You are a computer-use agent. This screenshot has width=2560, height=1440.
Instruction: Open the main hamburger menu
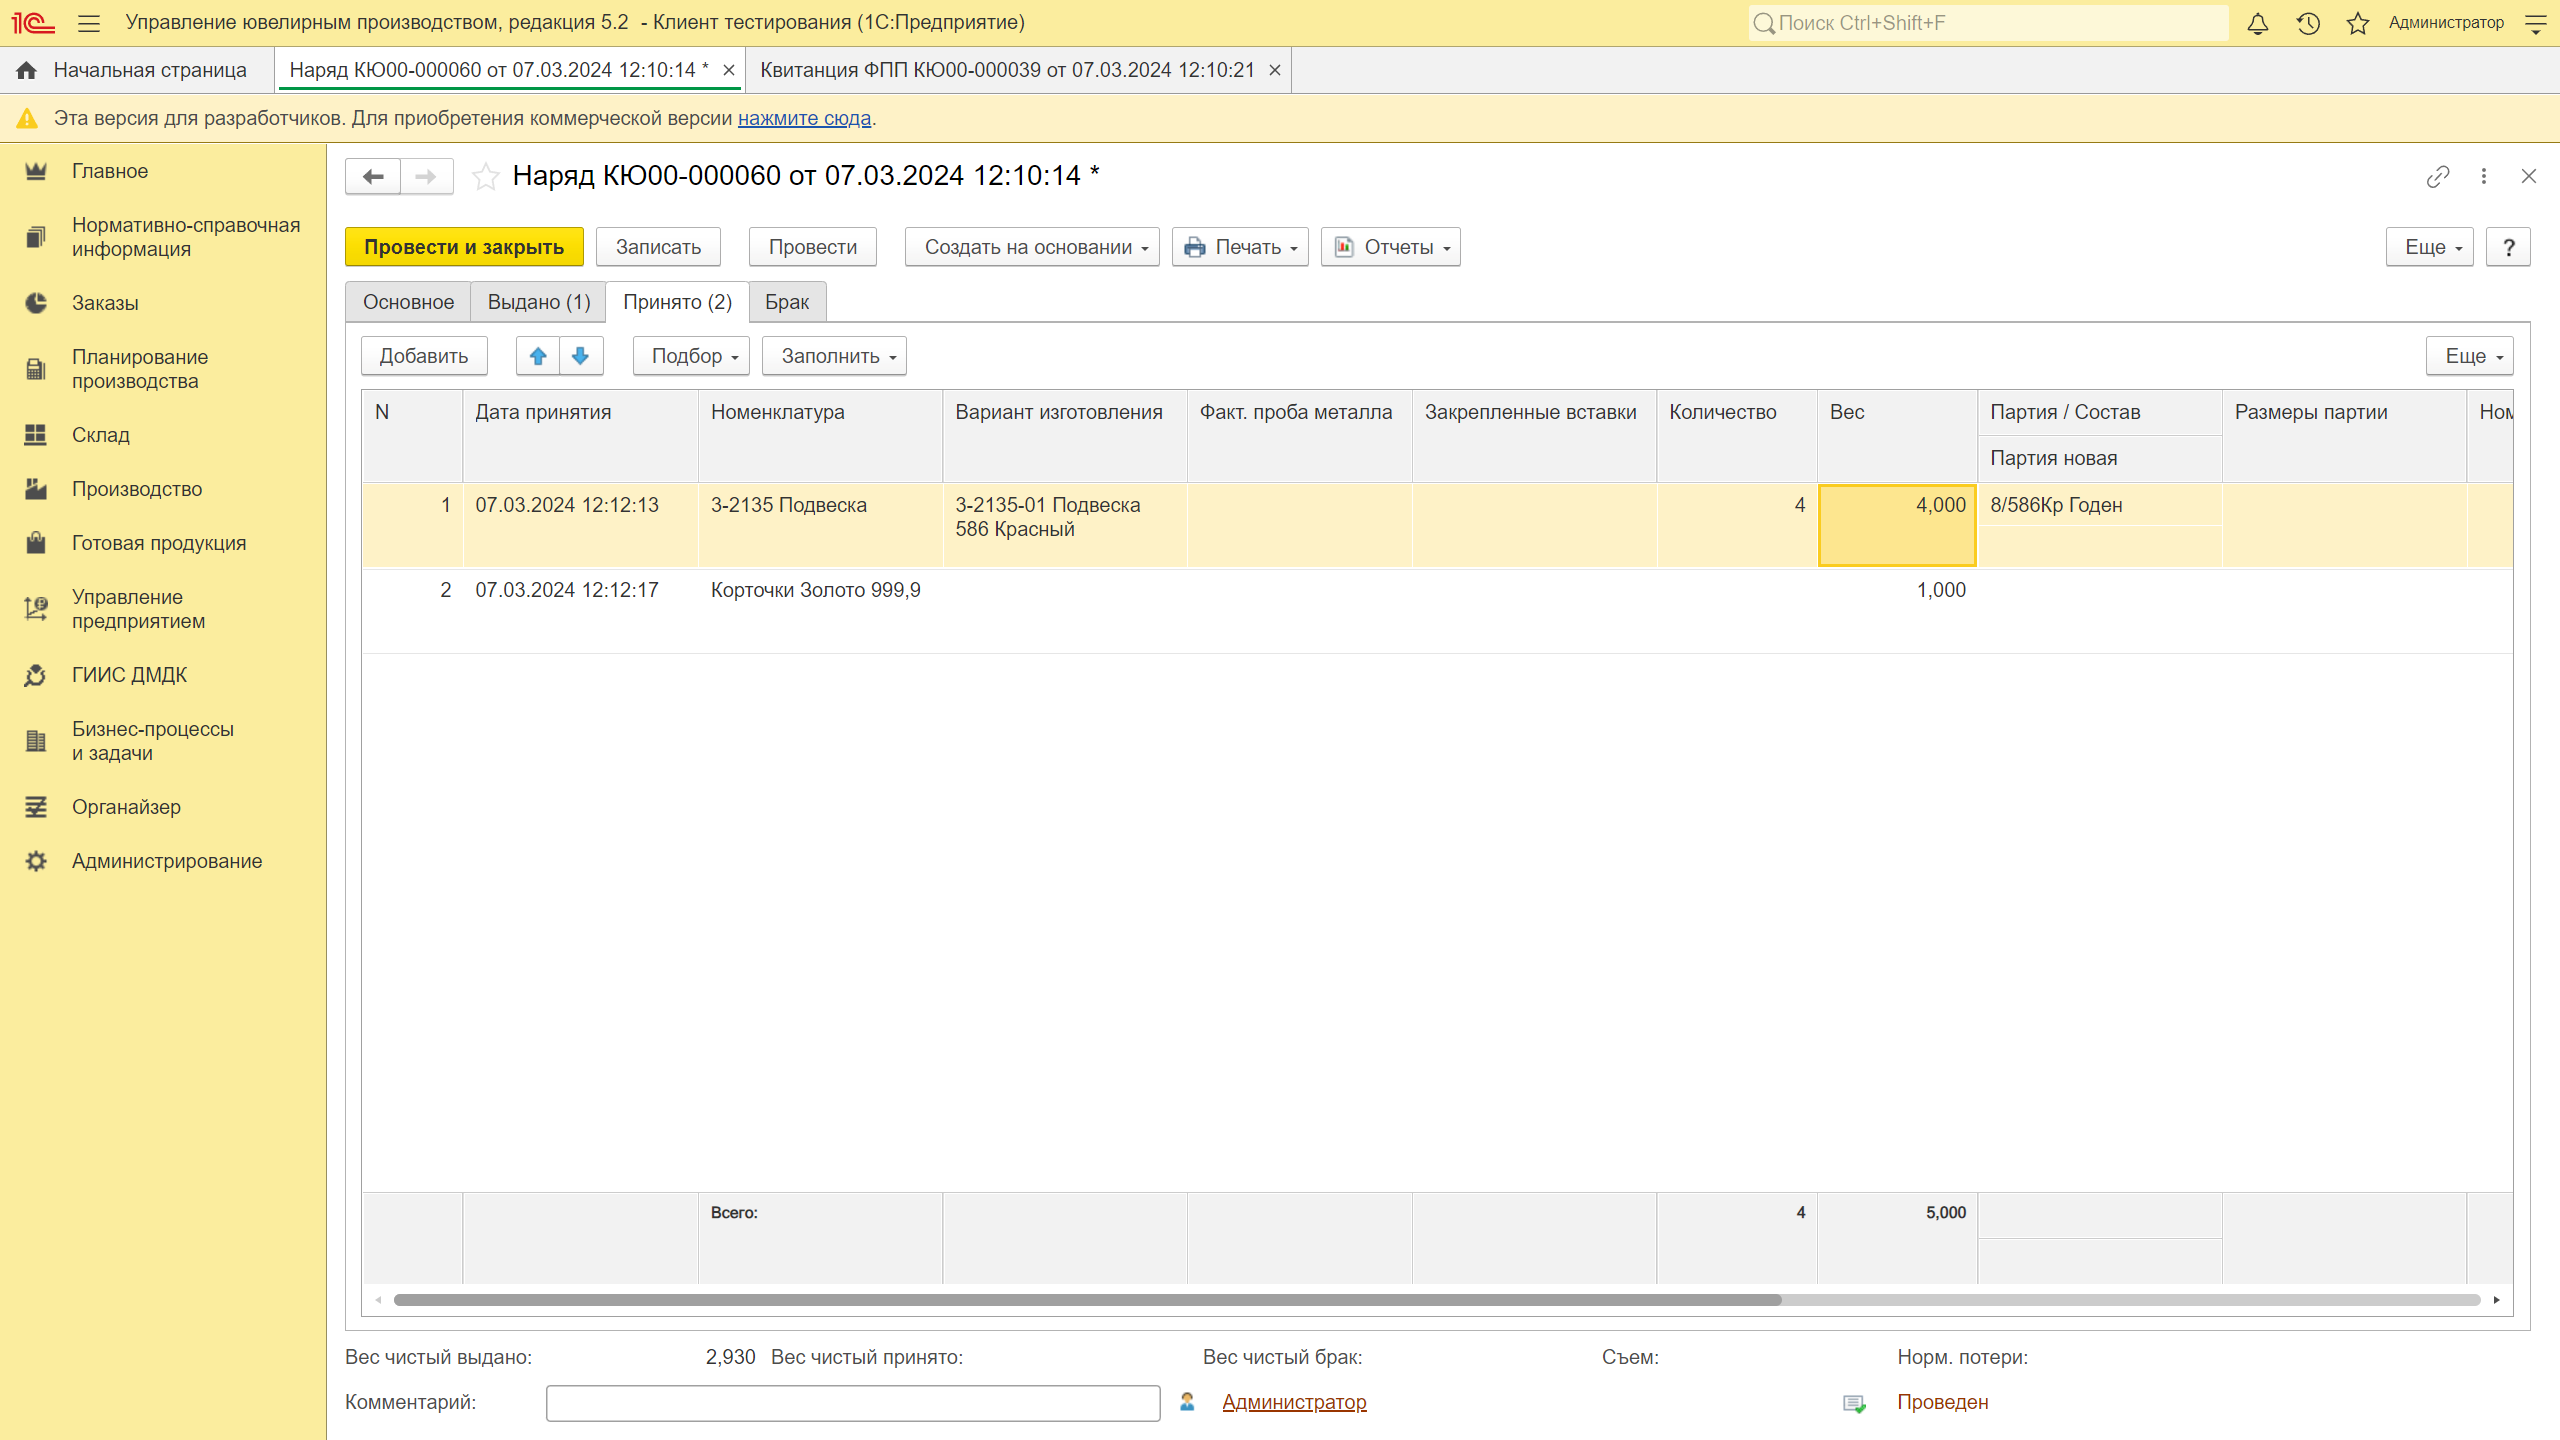(89, 23)
